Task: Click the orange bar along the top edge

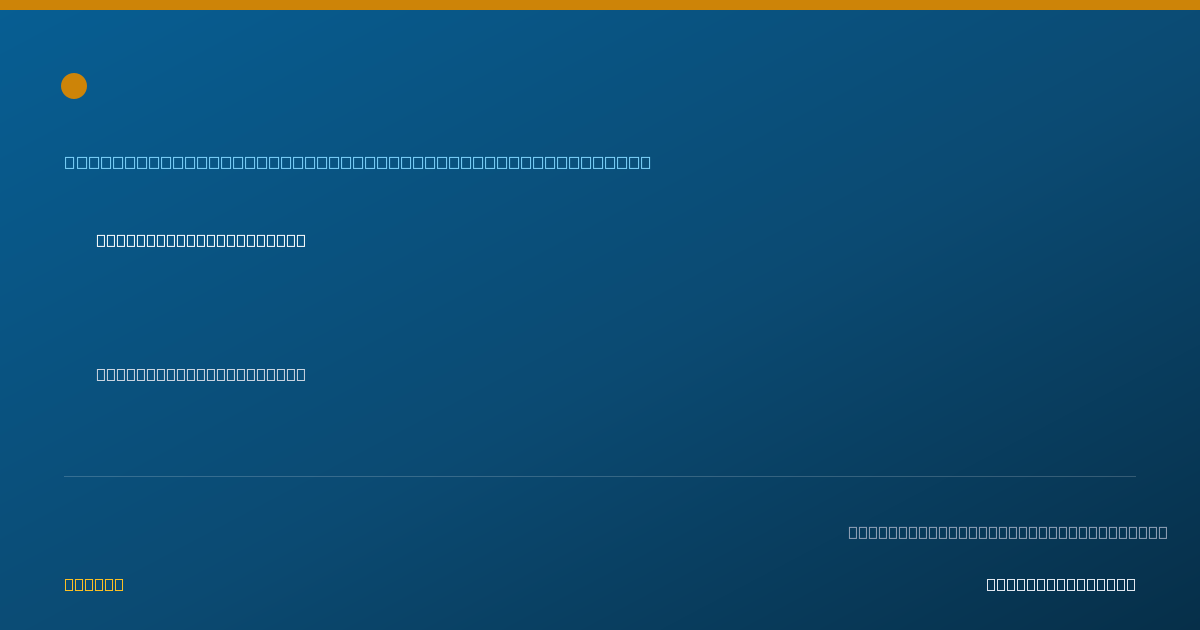Action: 600,5
